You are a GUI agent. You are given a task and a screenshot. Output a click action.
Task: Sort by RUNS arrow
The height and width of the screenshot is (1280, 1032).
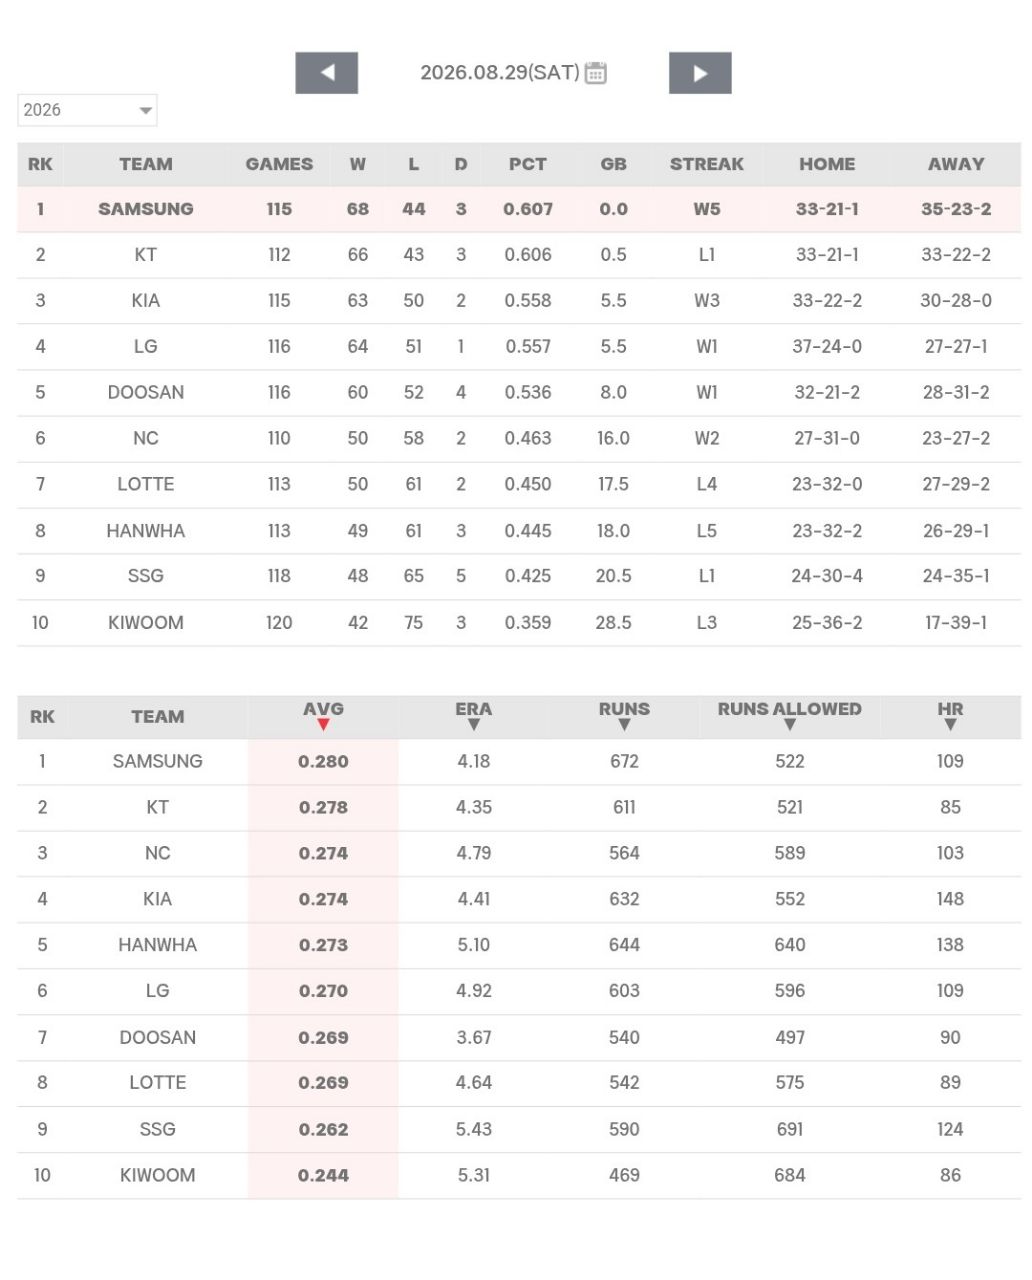coord(624,725)
